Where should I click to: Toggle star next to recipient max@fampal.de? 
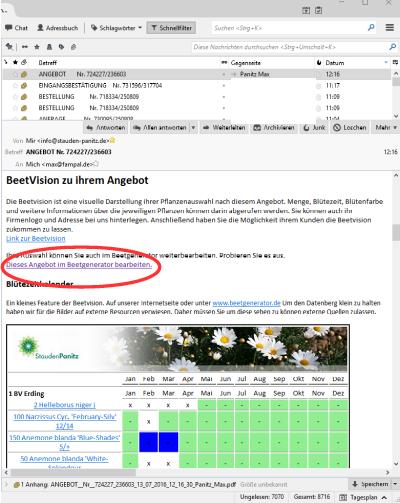(x=96, y=164)
